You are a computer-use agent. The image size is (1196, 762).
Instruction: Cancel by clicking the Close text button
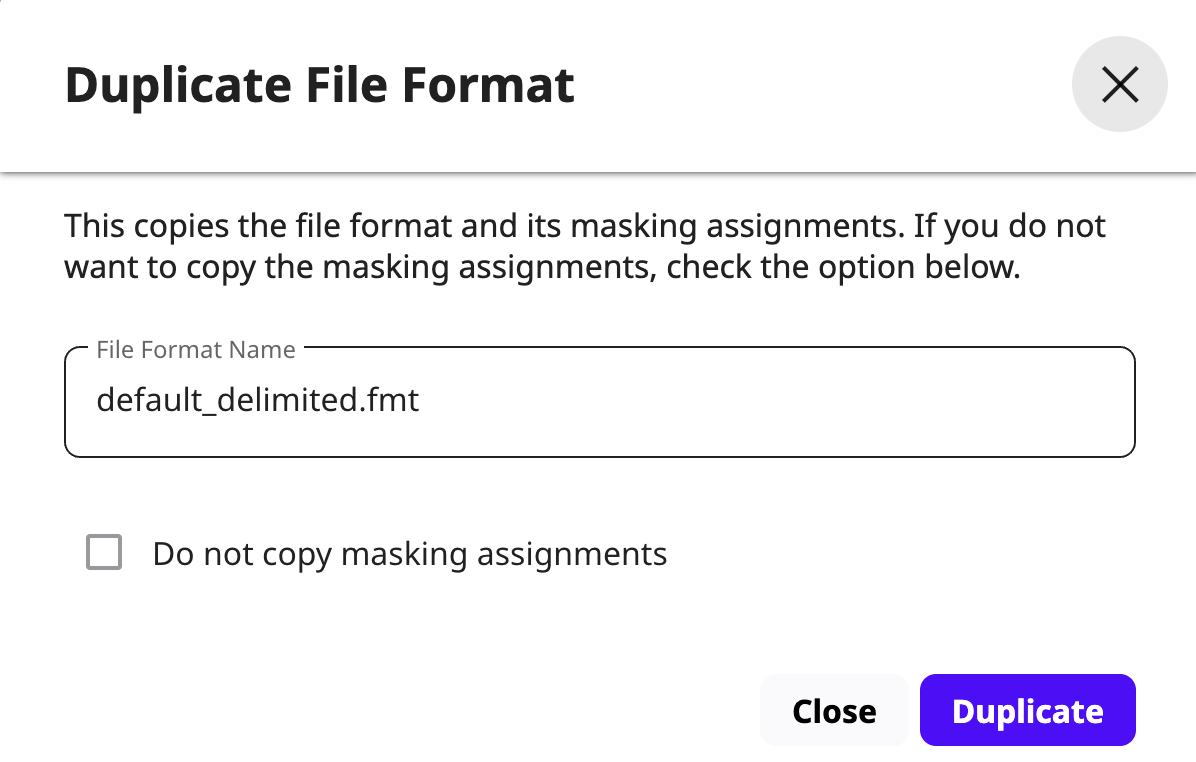pos(834,711)
